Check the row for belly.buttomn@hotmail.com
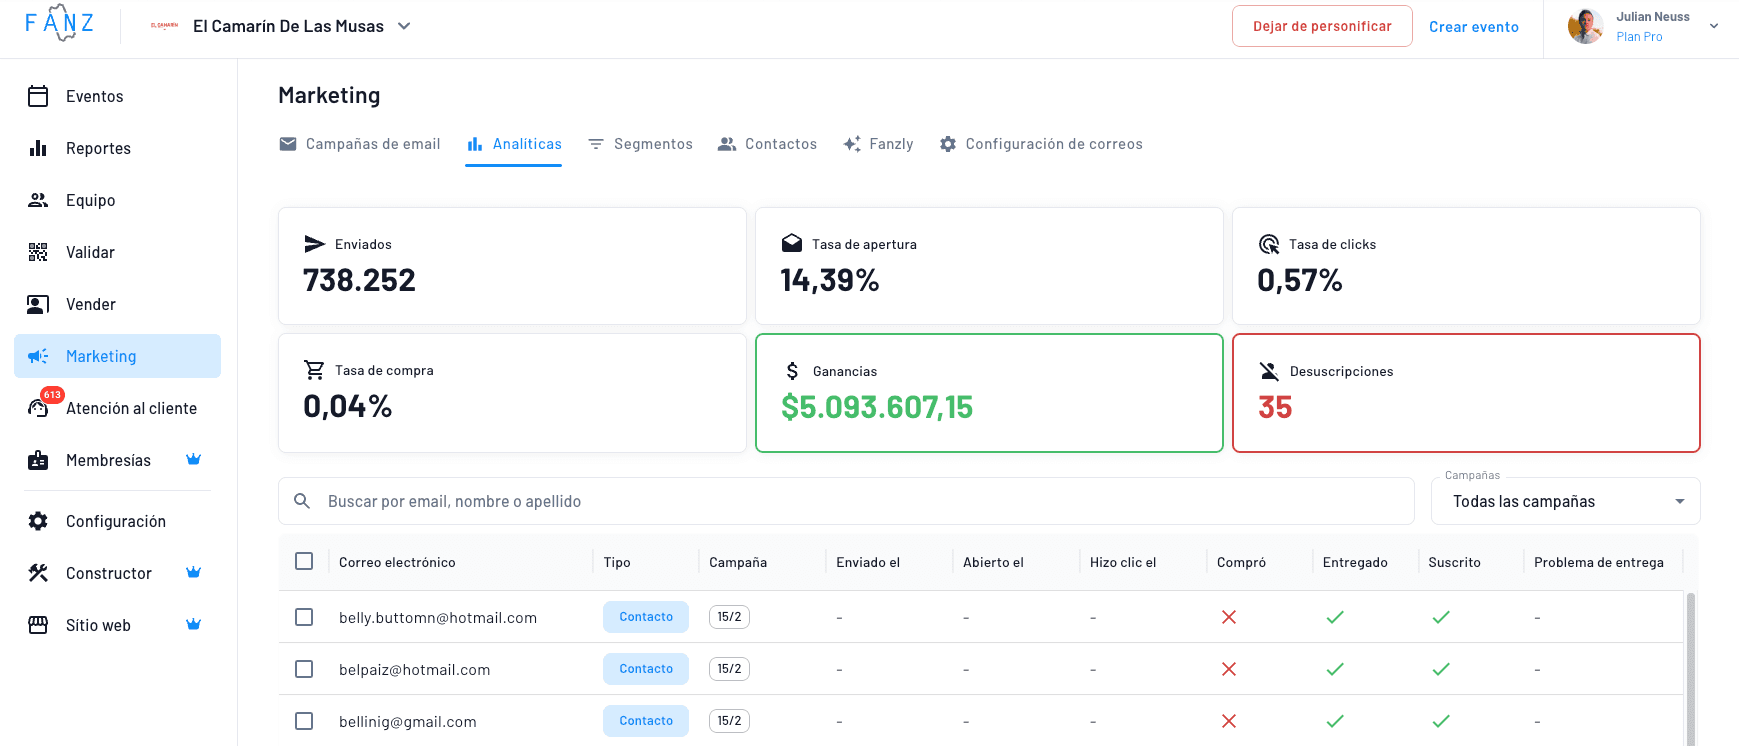 pos(304,617)
